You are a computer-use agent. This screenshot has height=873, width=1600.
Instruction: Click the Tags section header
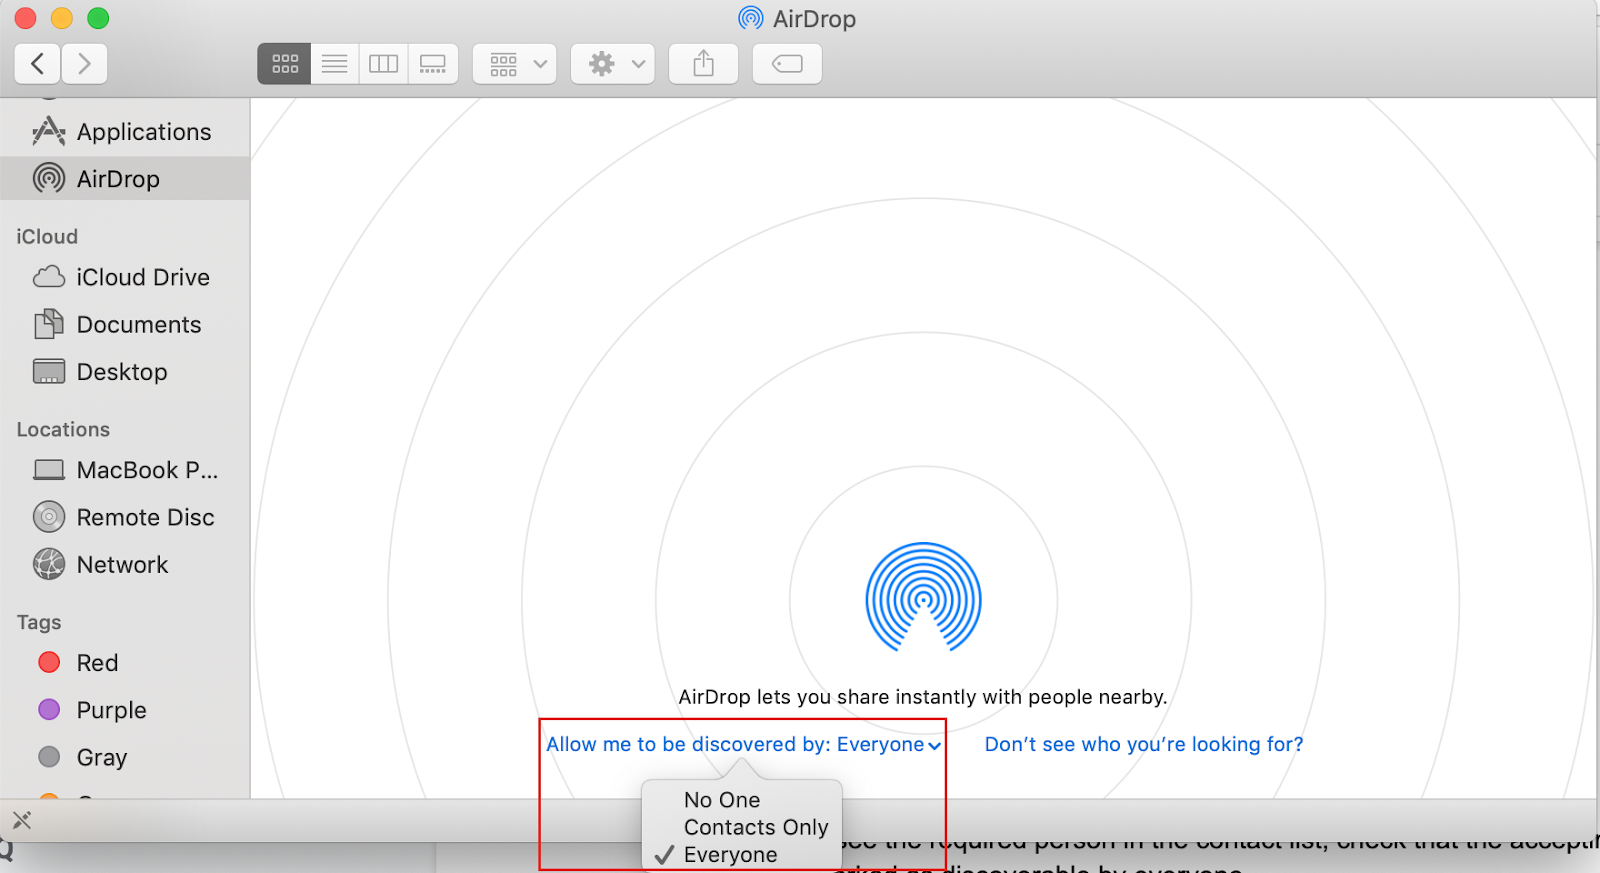click(39, 622)
